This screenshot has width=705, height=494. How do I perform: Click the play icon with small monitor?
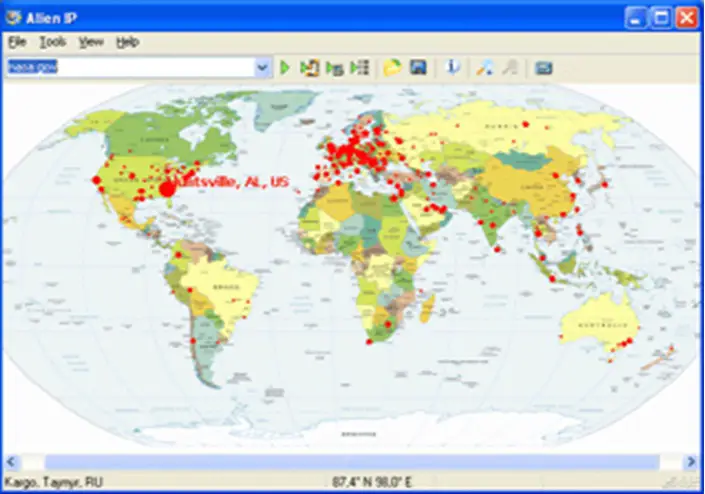coord(335,68)
